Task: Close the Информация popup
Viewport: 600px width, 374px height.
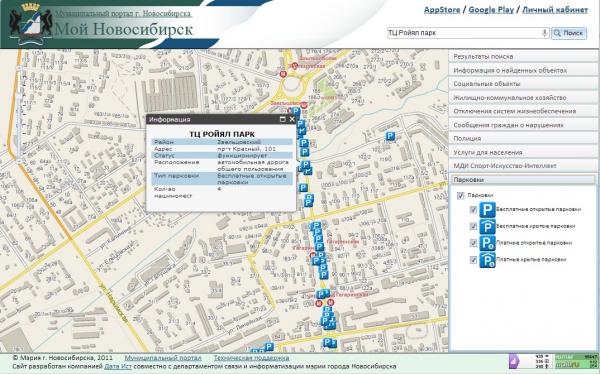Action: coord(292,119)
